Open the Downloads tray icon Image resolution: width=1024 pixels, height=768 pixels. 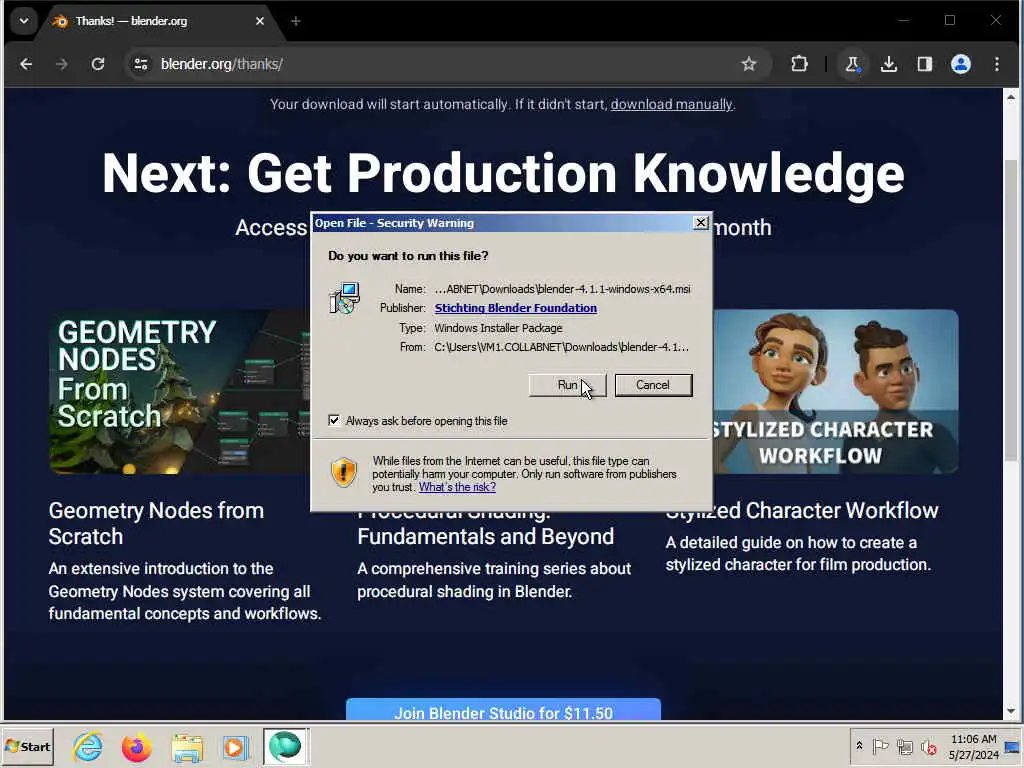pyautogui.click(x=889, y=64)
